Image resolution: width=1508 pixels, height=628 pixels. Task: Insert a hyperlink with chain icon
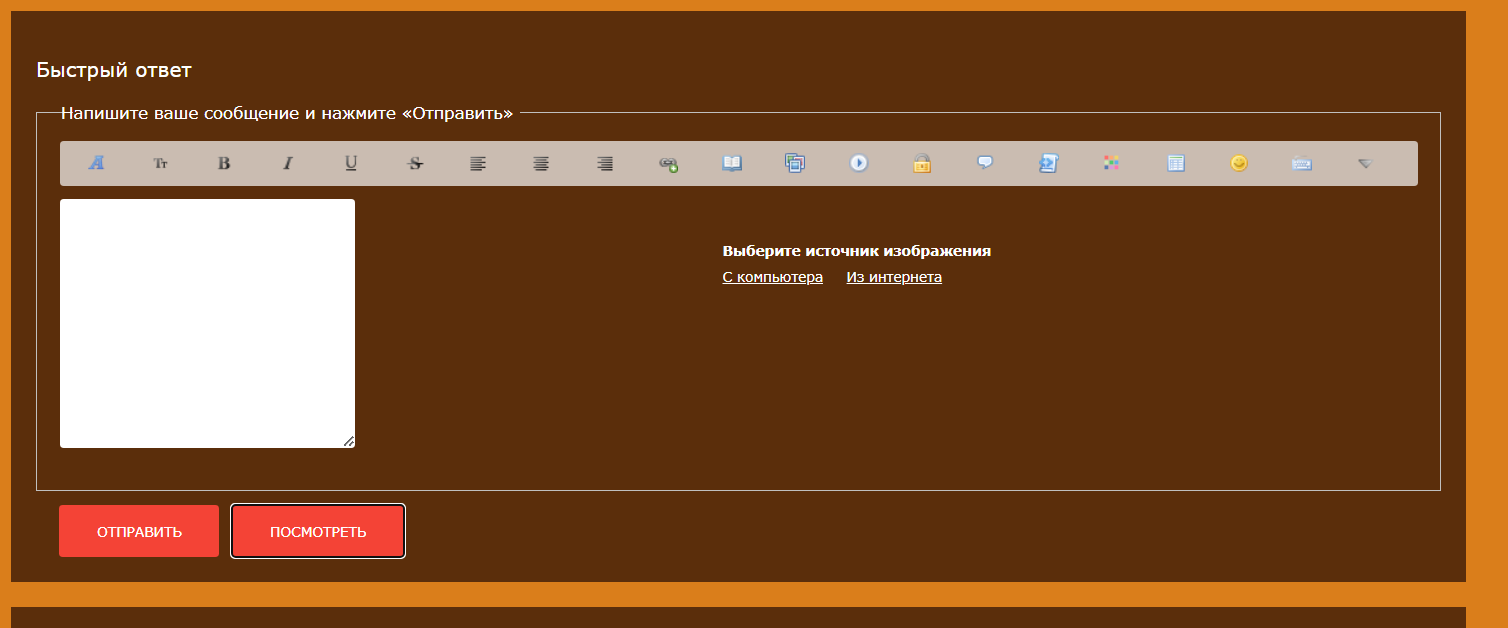pos(668,163)
